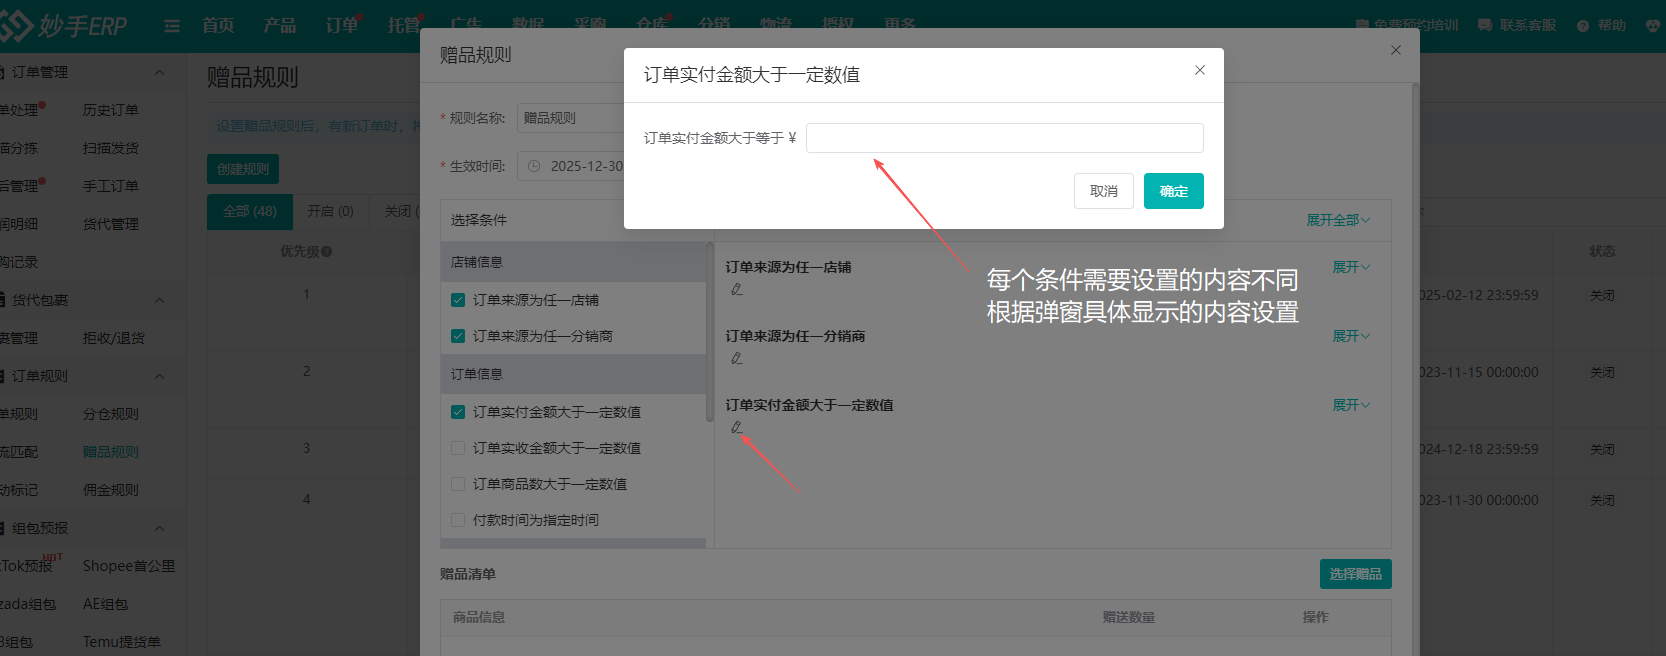Open 订单 in top navigation

click(x=342, y=25)
